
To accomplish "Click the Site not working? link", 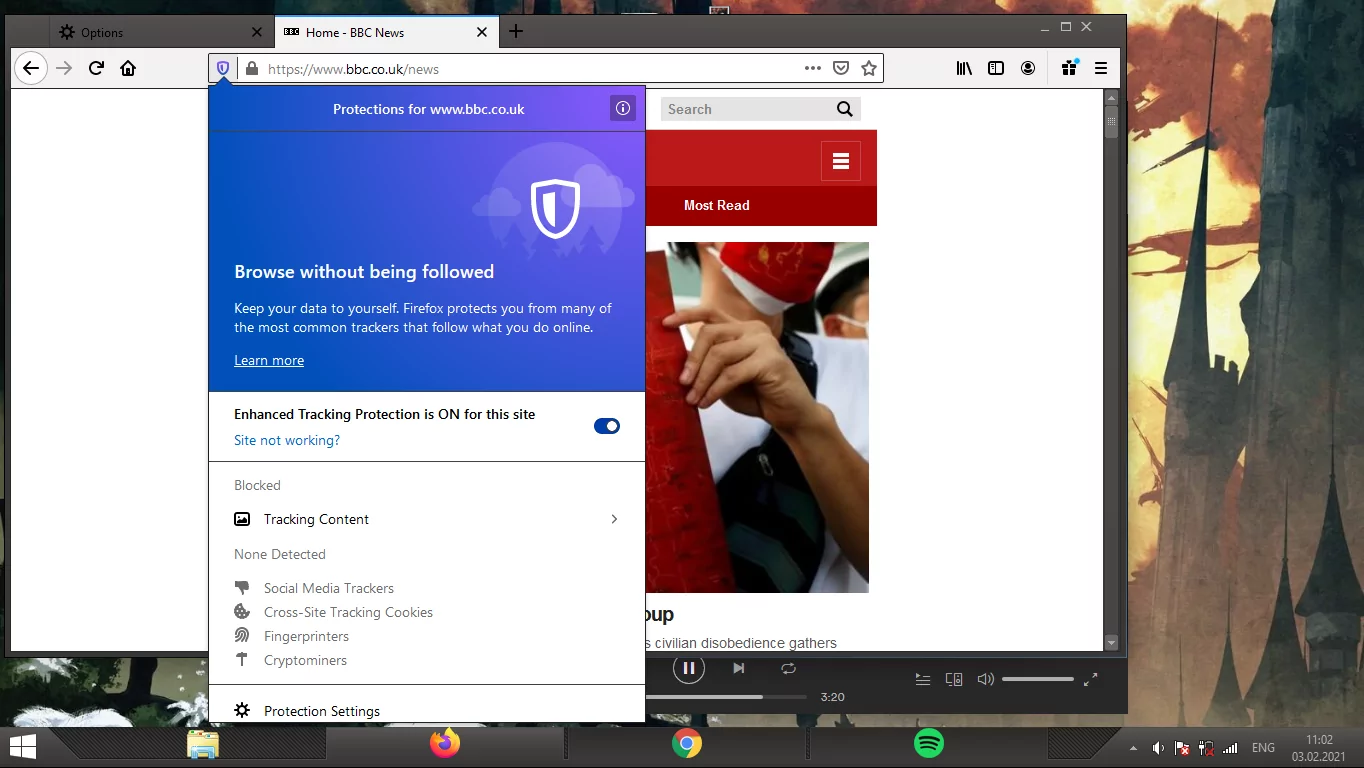I will pos(287,440).
